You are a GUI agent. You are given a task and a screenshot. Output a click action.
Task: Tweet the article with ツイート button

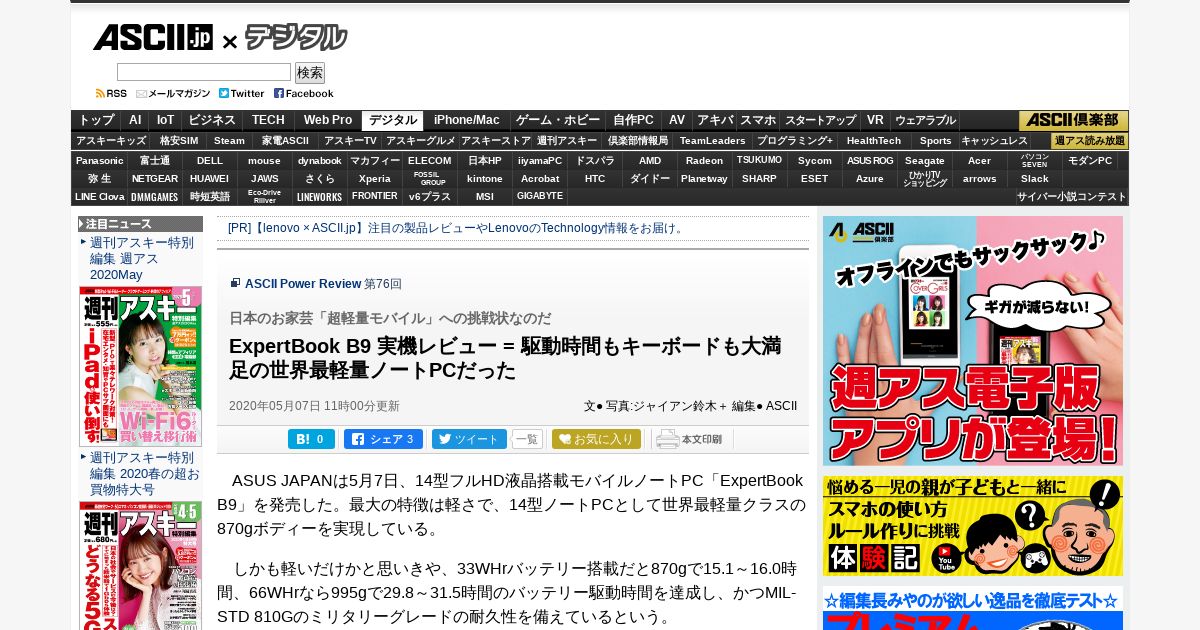point(469,439)
